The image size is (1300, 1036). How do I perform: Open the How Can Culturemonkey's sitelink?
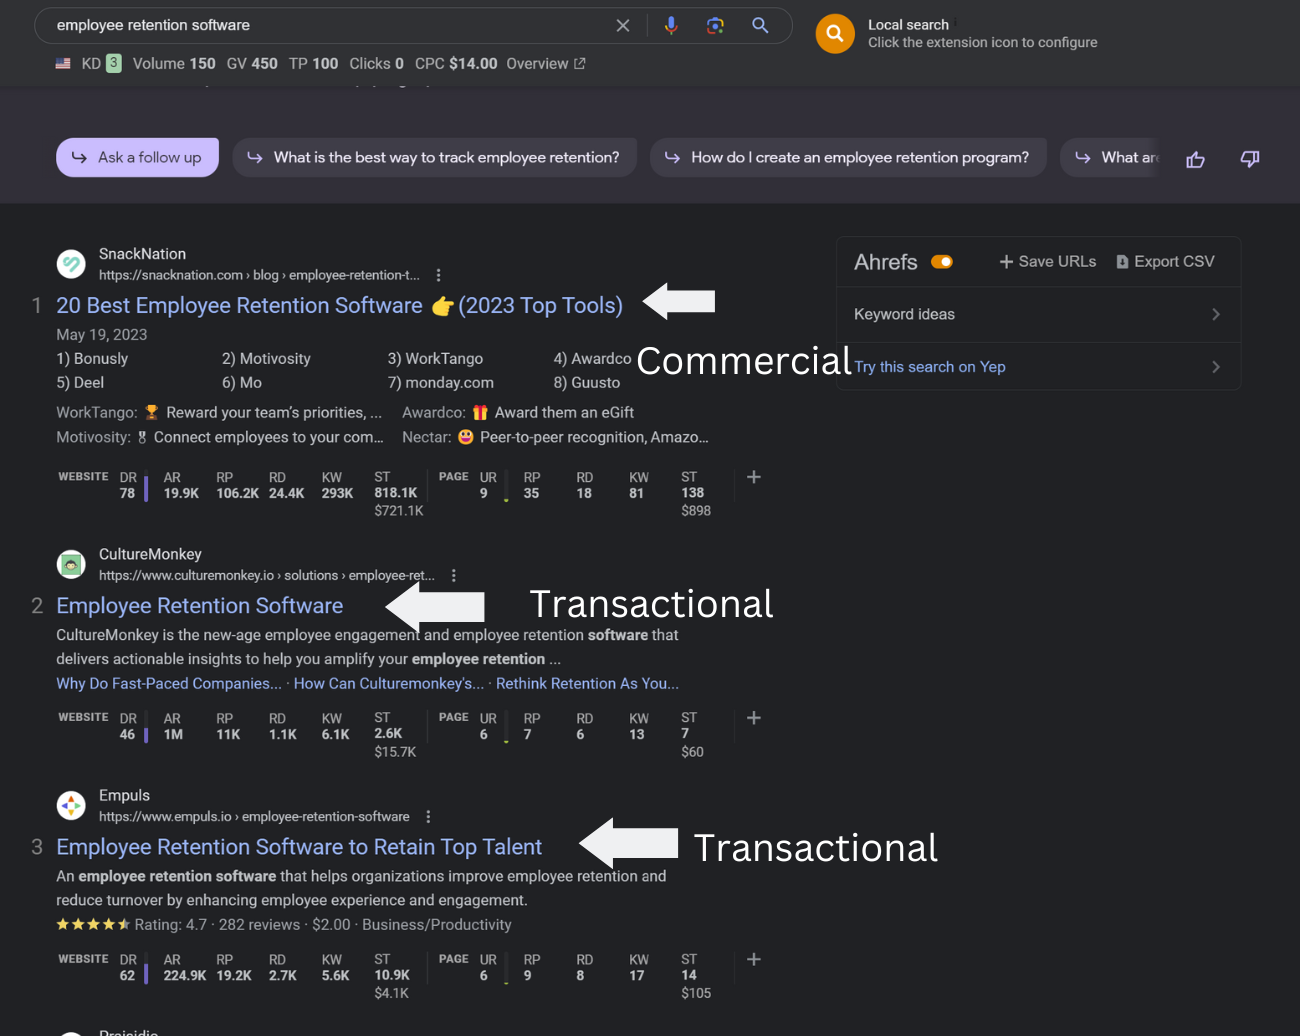(389, 683)
